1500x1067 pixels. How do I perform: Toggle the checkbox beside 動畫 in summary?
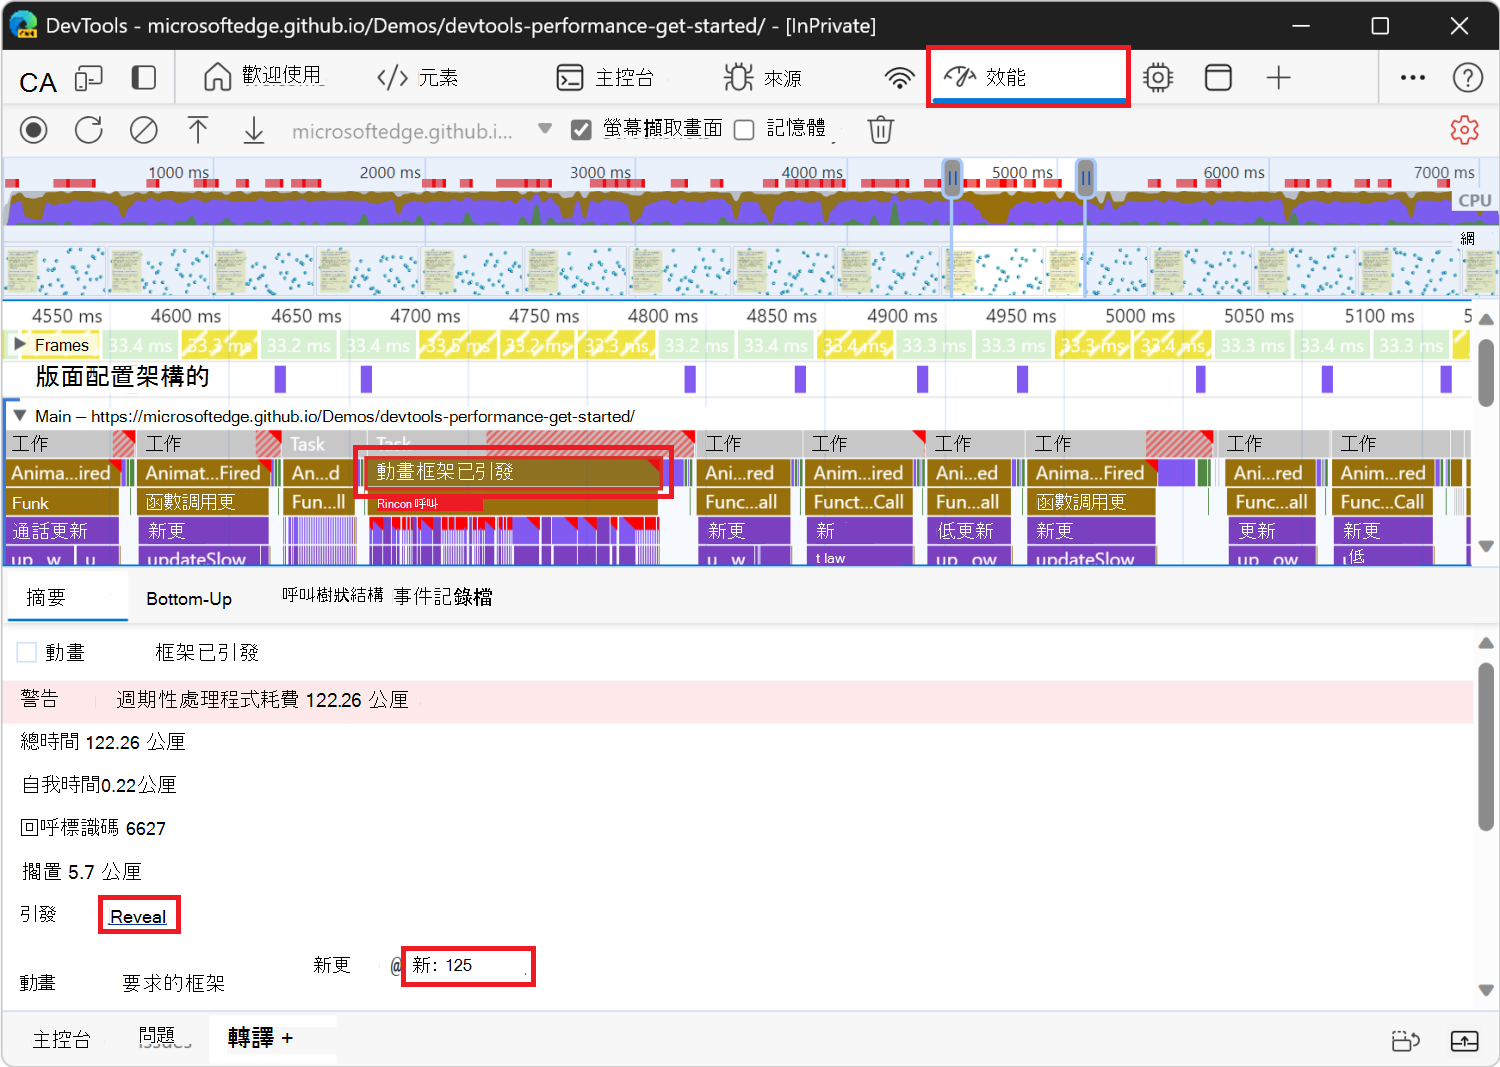point(27,653)
